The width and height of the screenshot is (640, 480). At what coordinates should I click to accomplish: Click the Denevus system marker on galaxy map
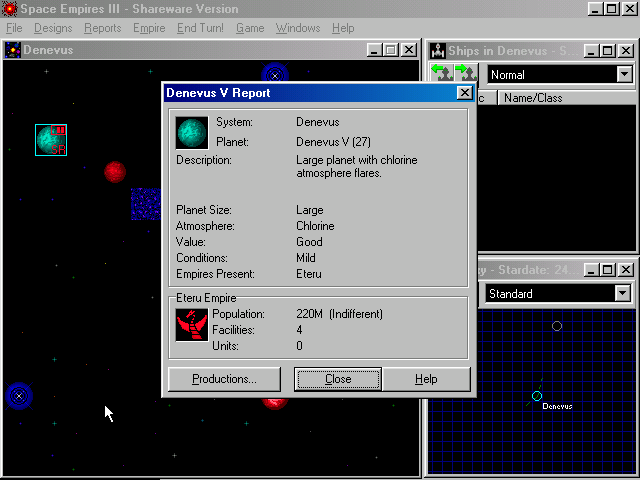click(x=537, y=396)
